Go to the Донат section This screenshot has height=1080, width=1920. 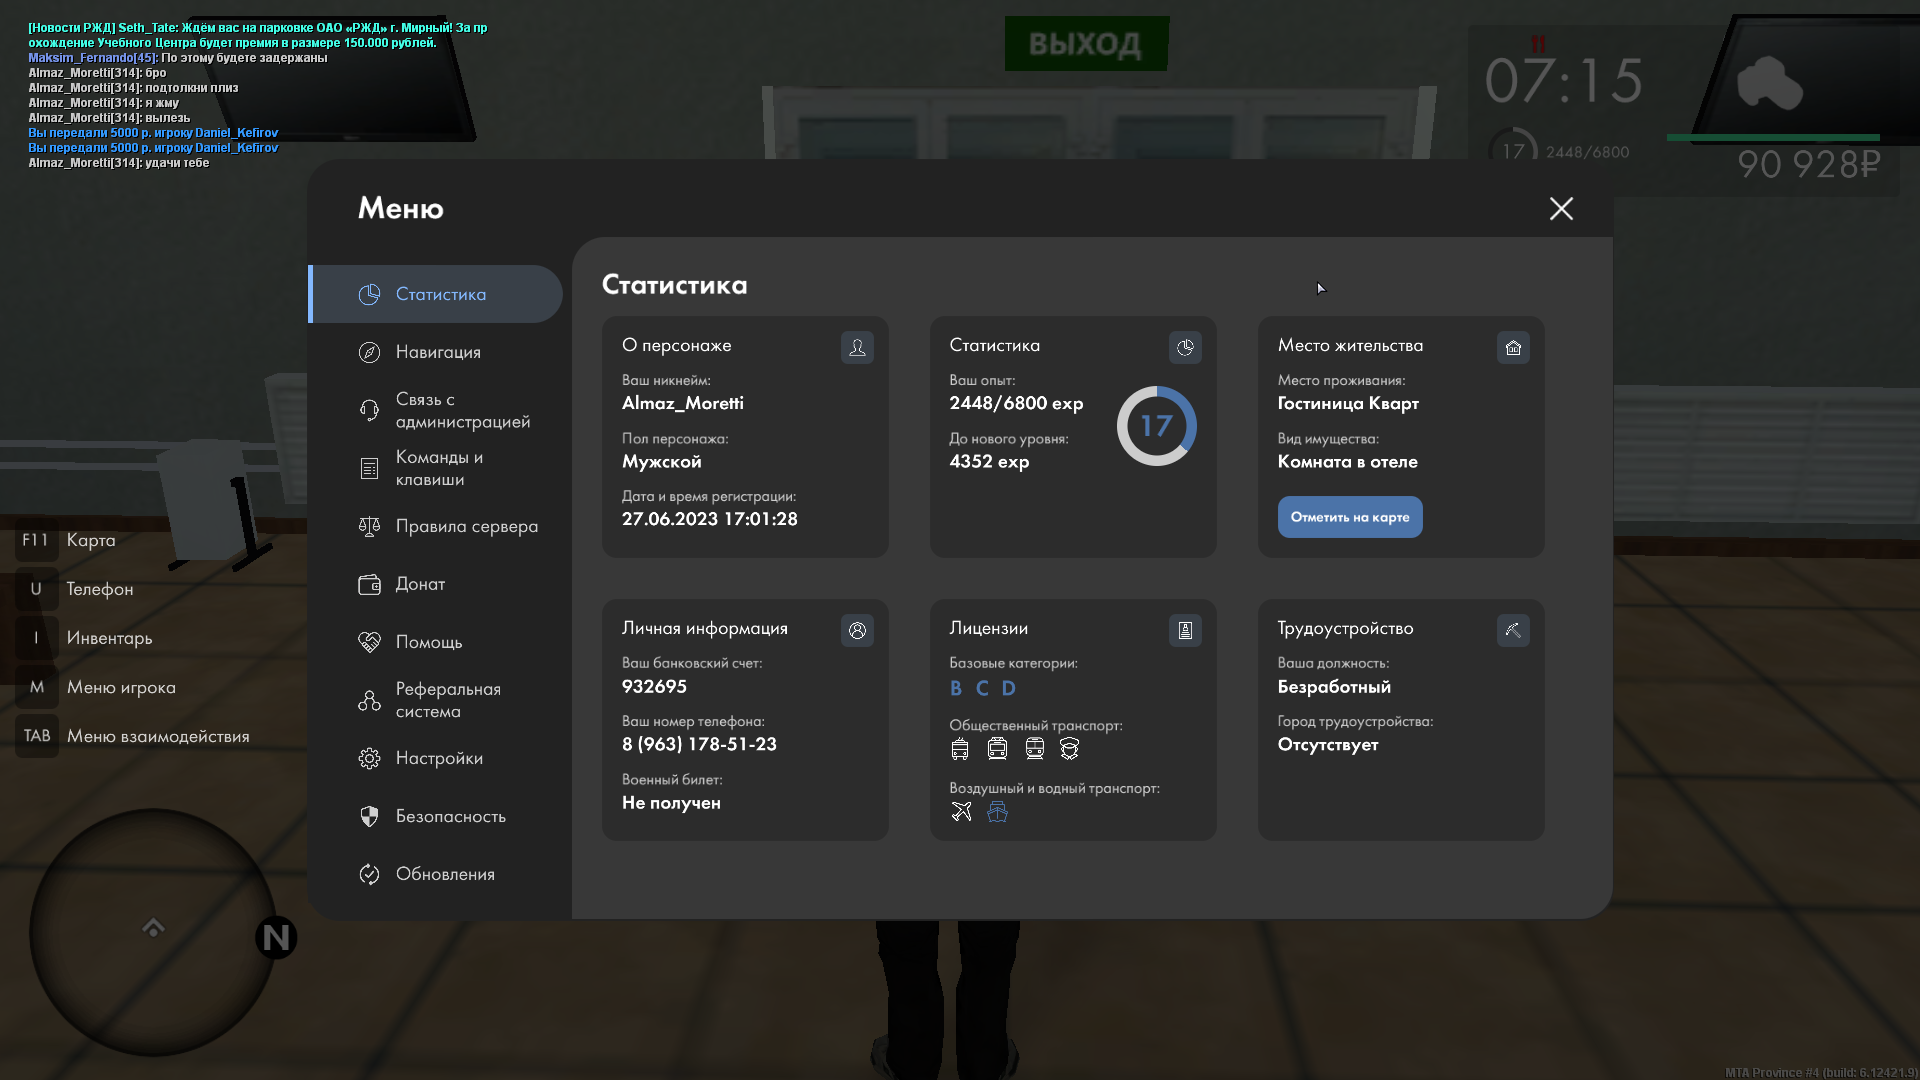(420, 584)
